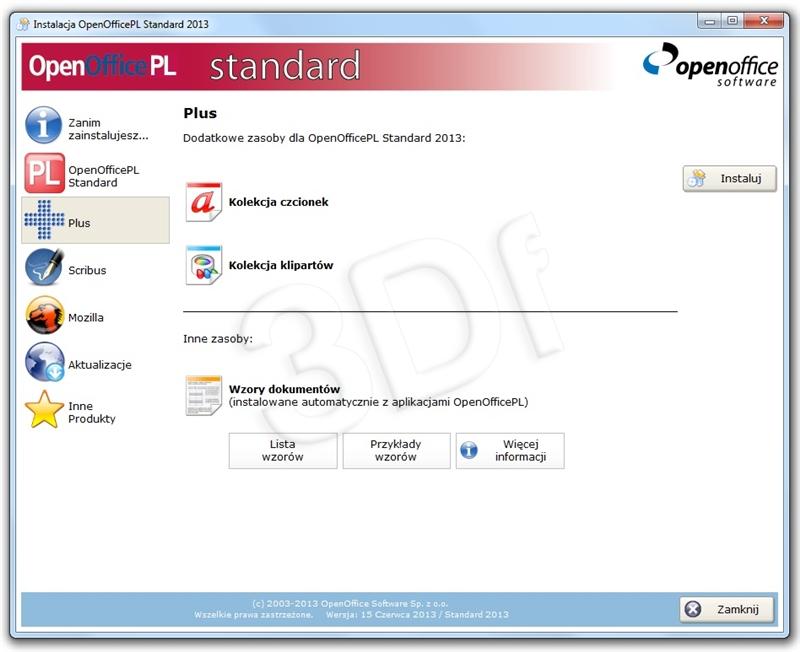
Task: Click the Mozilla dinosaur icon
Action: coord(44,315)
